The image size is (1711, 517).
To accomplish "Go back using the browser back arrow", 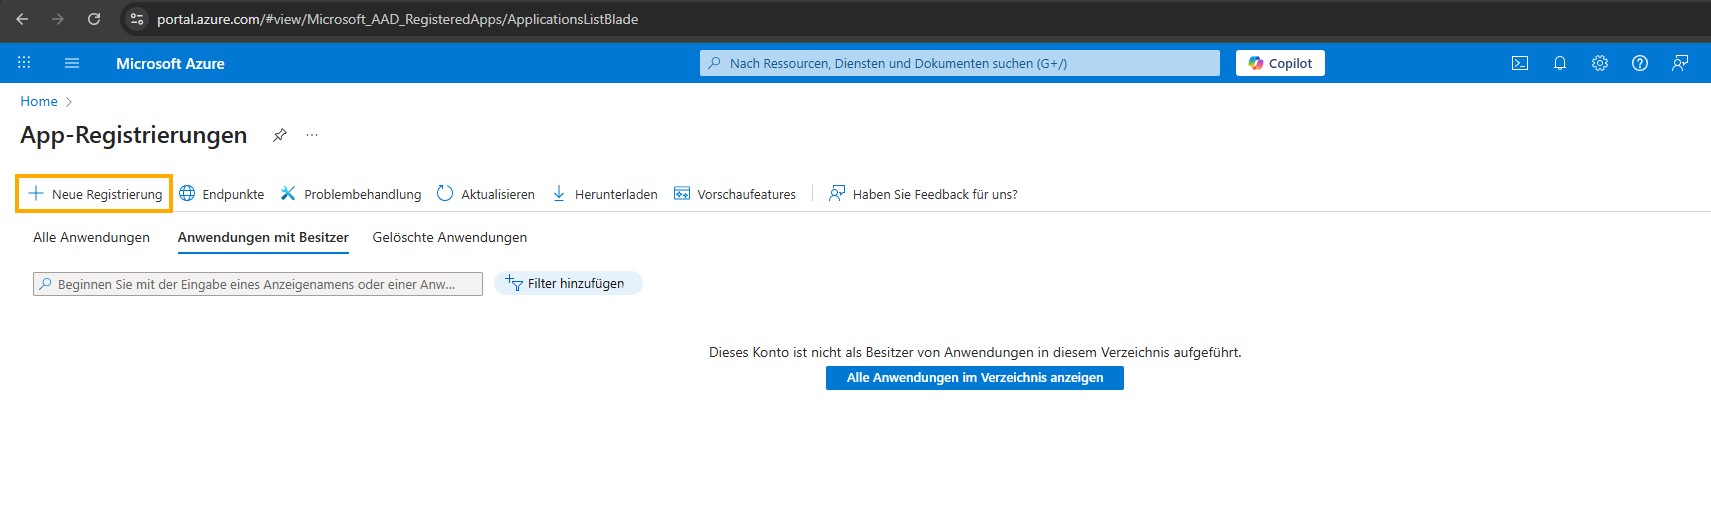I will pyautogui.click(x=22, y=19).
